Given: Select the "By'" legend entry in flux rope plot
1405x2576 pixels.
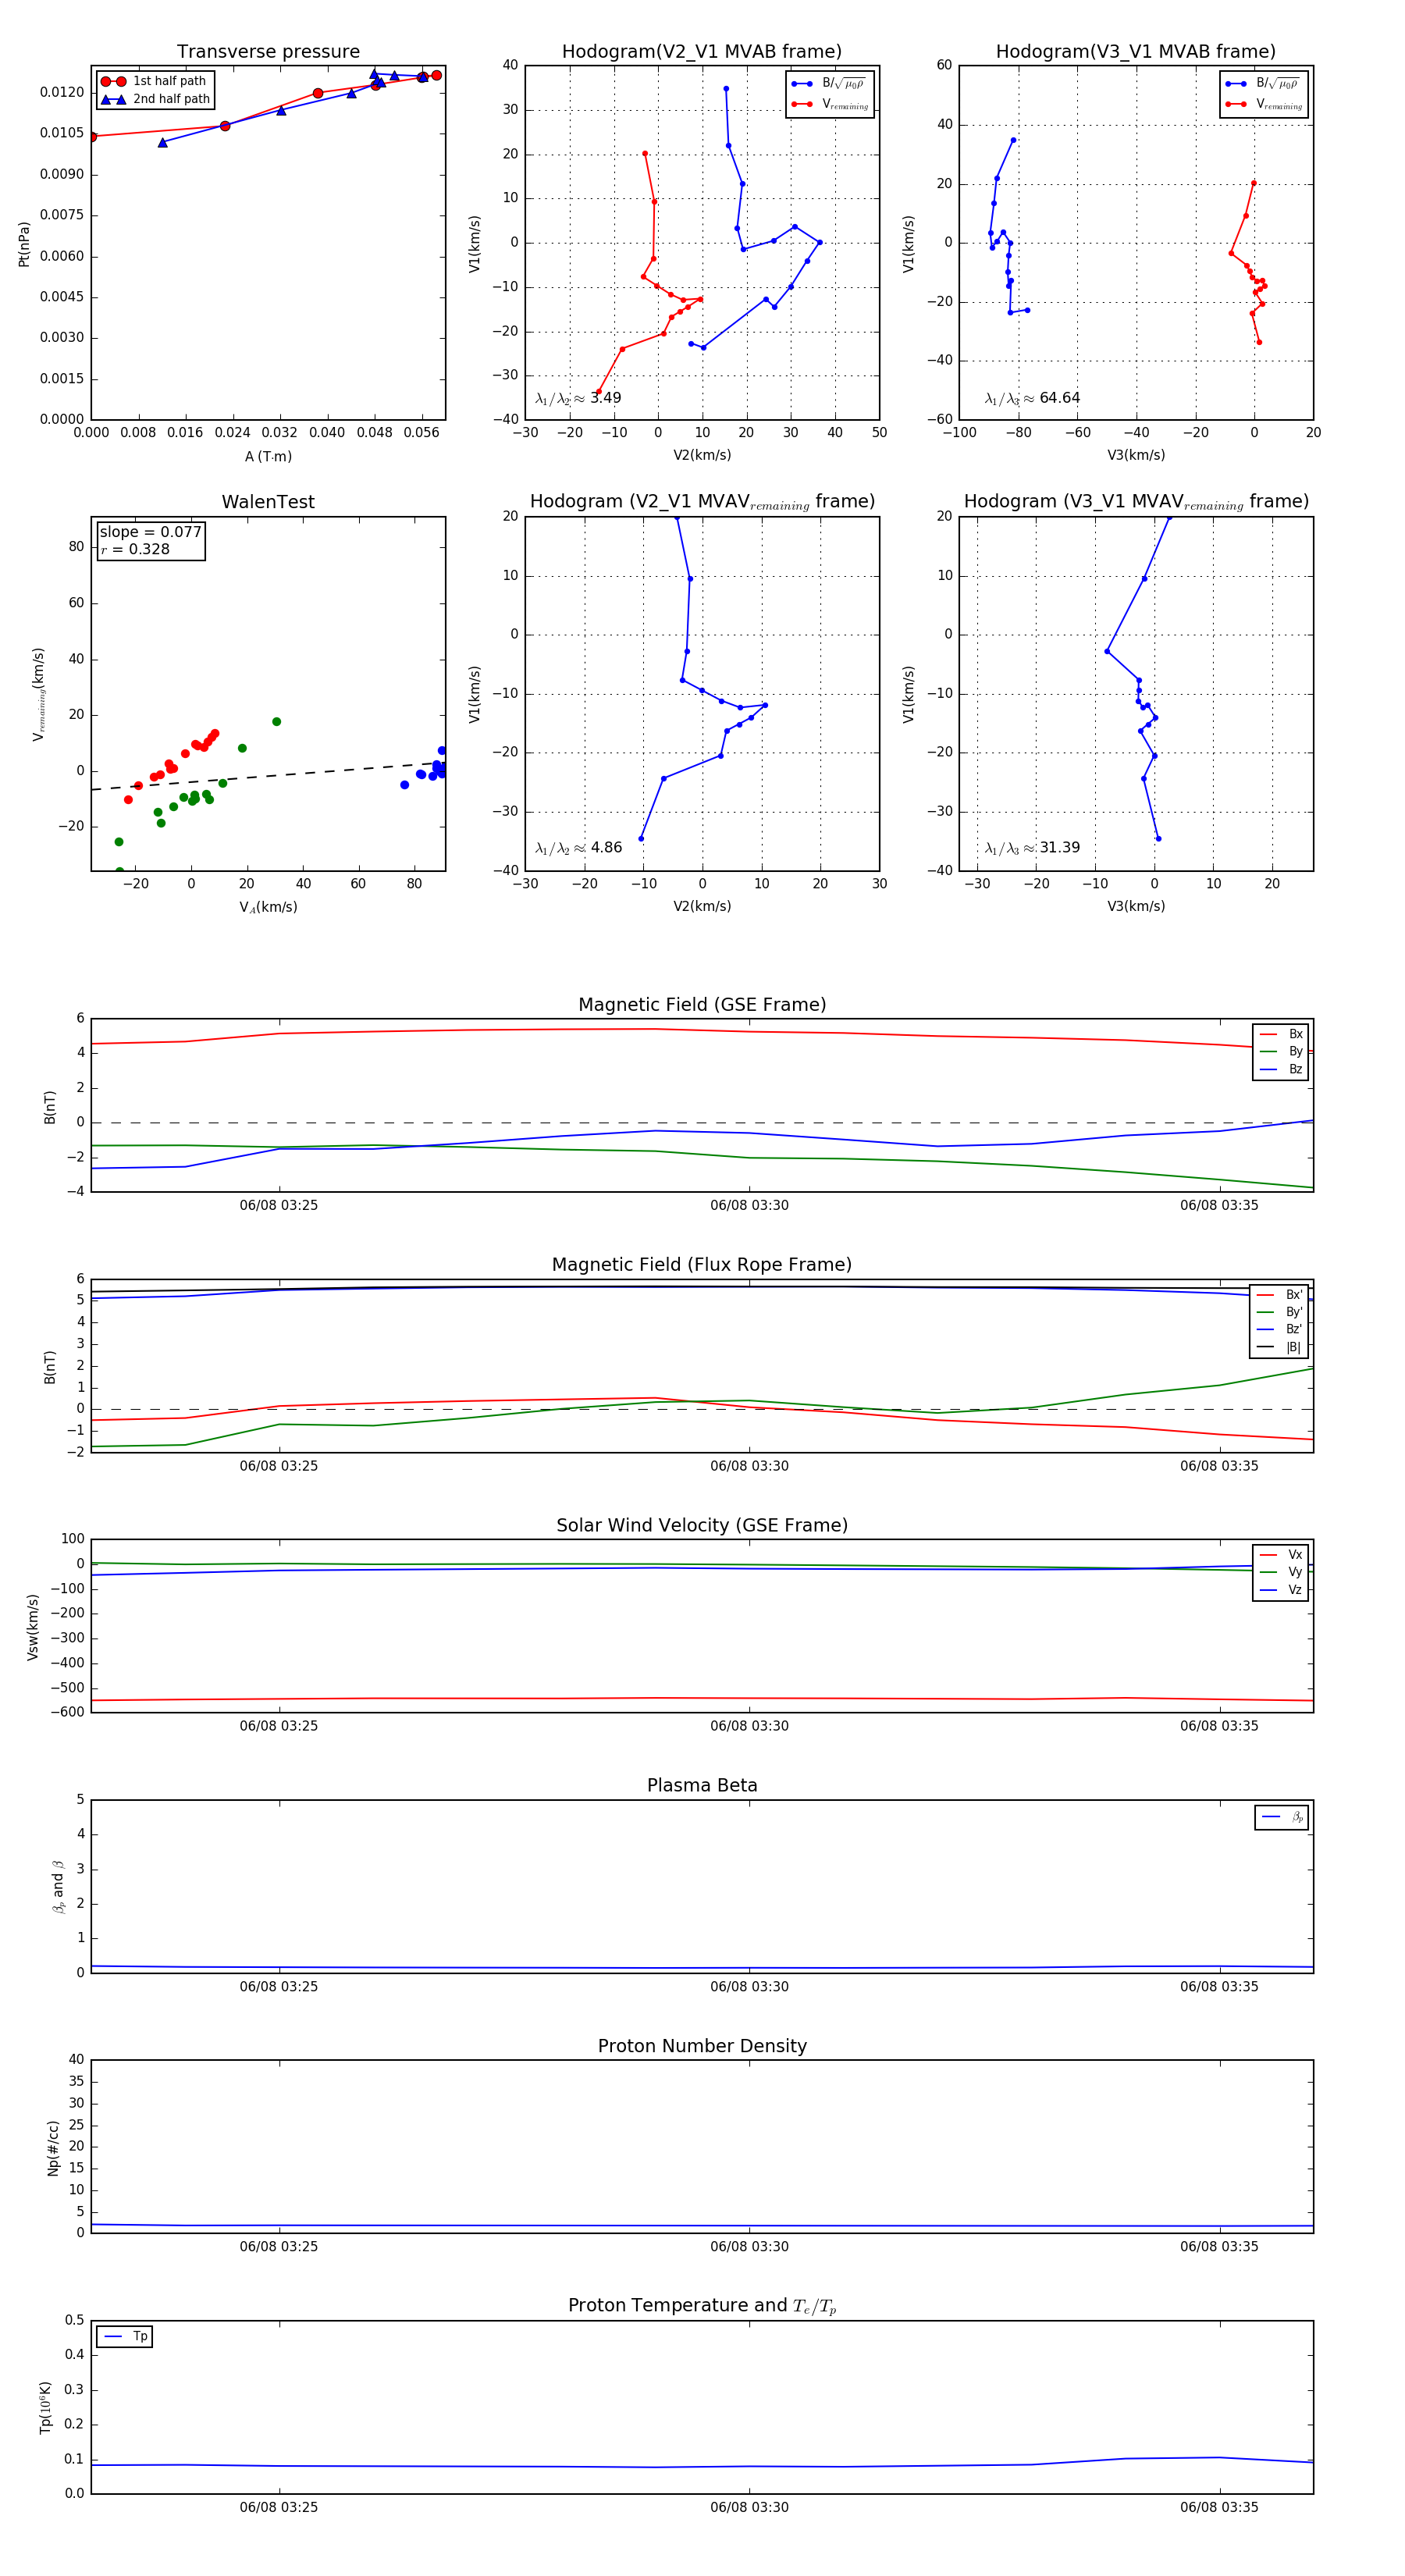Looking at the screenshot, I should pyautogui.click(x=1280, y=1312).
